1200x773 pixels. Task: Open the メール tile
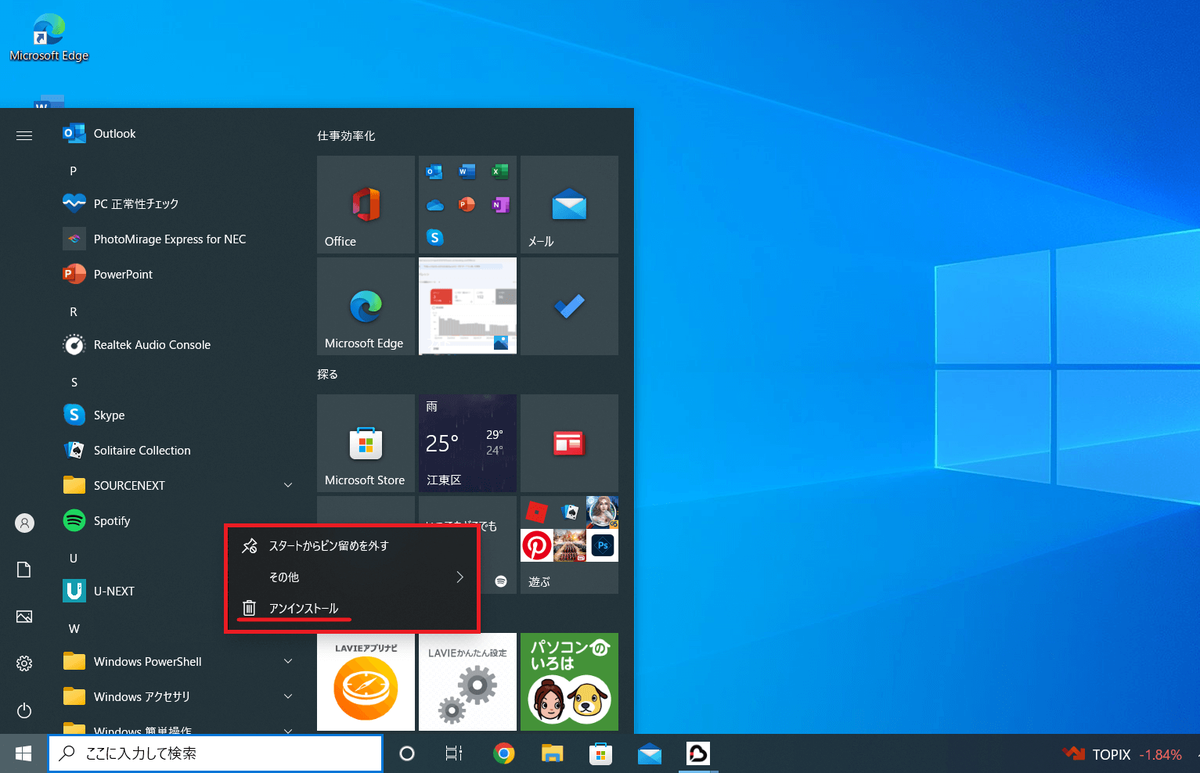[x=569, y=204]
